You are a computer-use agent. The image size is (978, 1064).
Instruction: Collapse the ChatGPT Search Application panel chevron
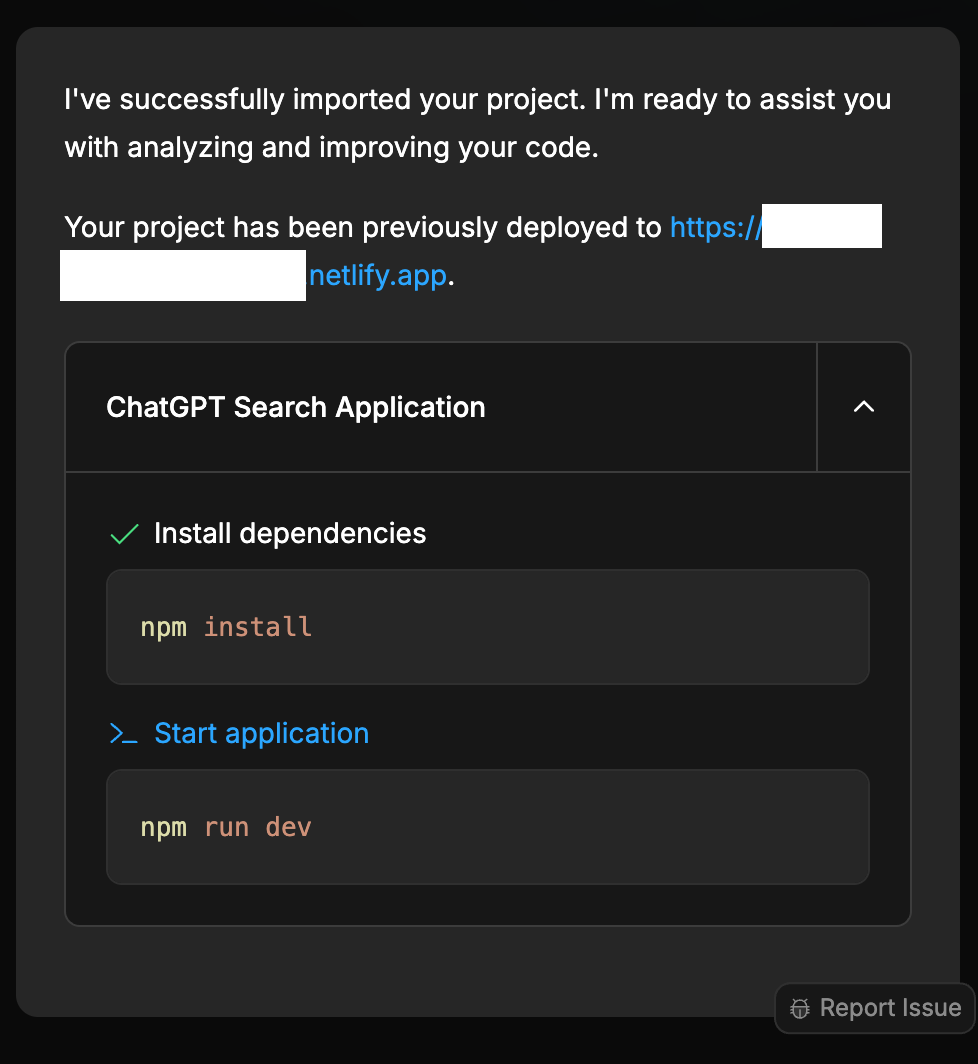[864, 407]
